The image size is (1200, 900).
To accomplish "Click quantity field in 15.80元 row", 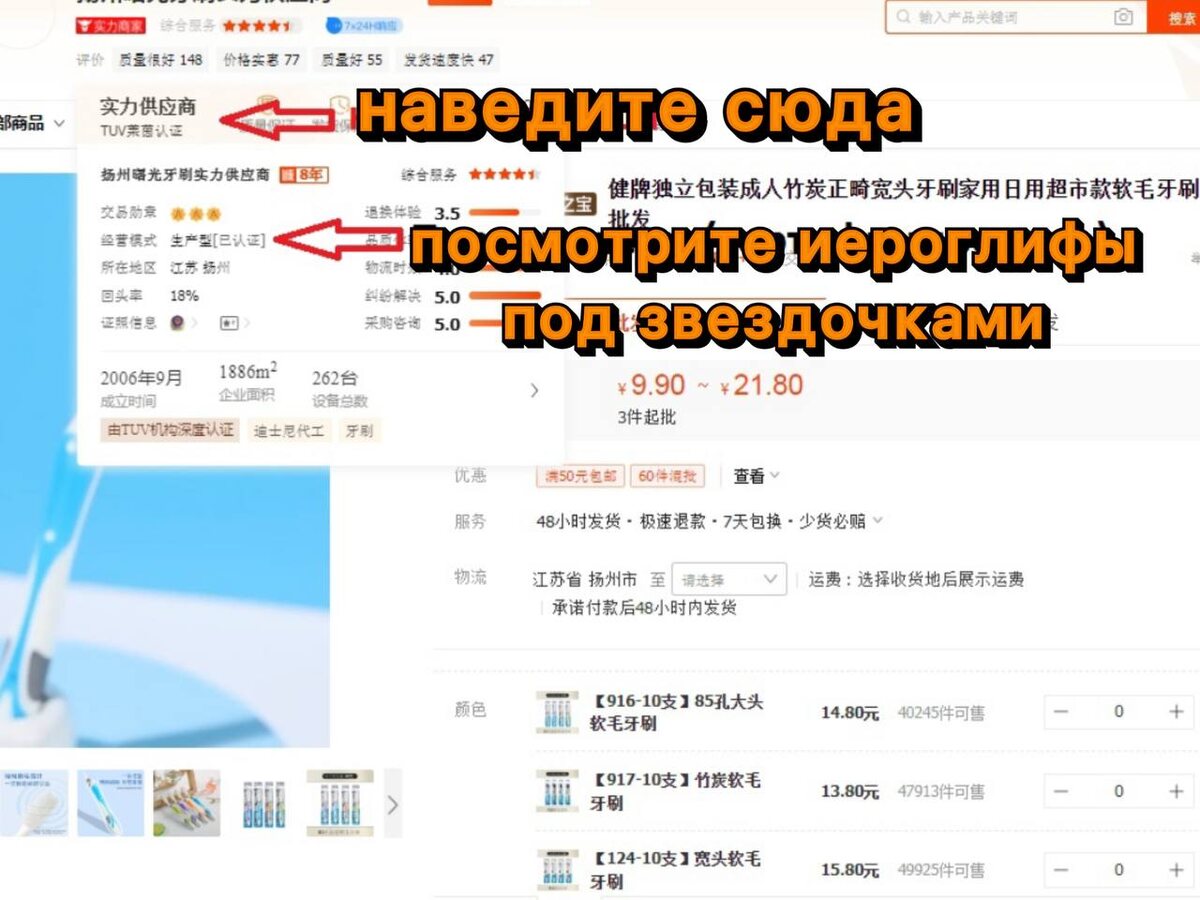I will 1119,870.
